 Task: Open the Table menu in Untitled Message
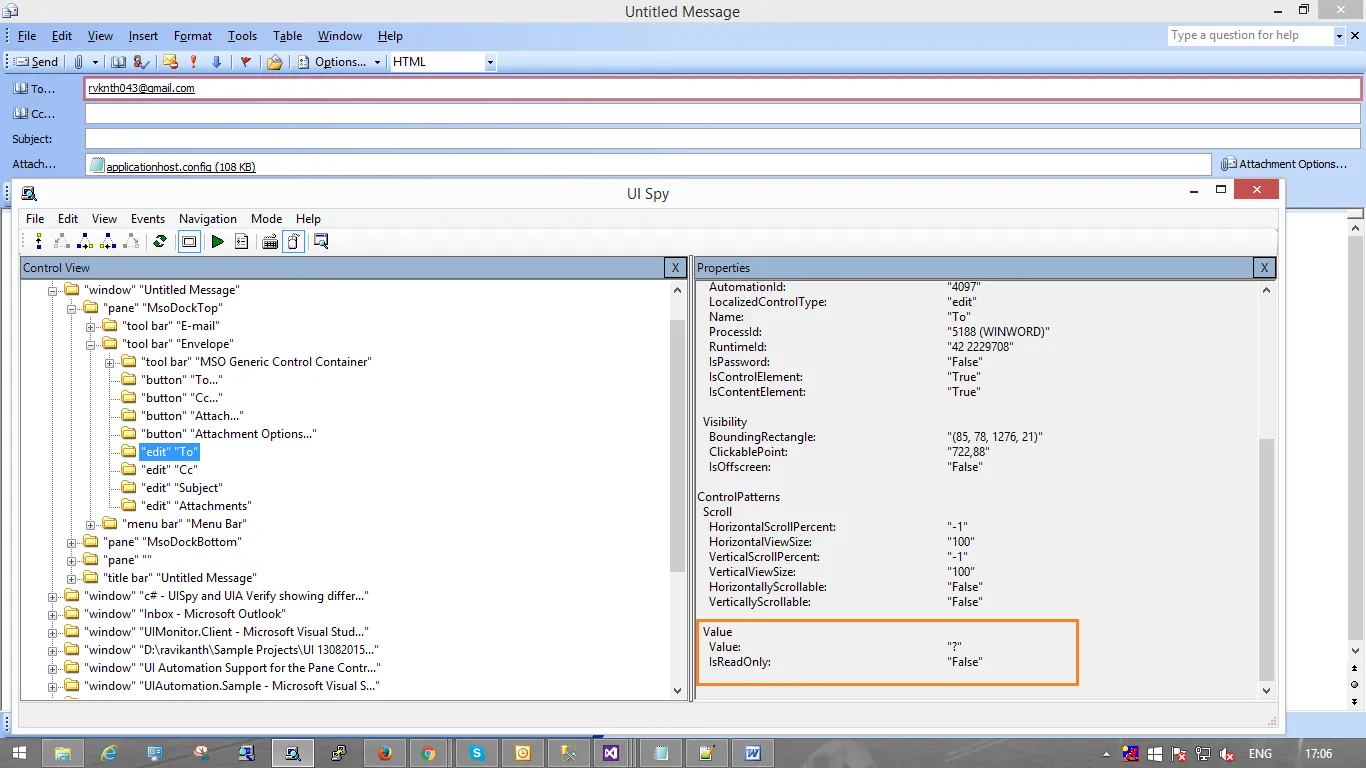click(x=288, y=36)
